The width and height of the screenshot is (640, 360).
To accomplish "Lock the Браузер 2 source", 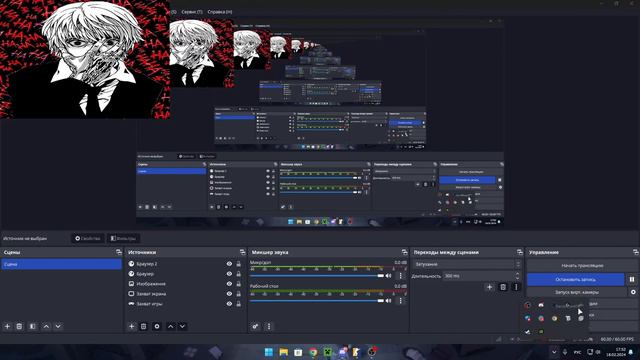I will pyautogui.click(x=239, y=264).
